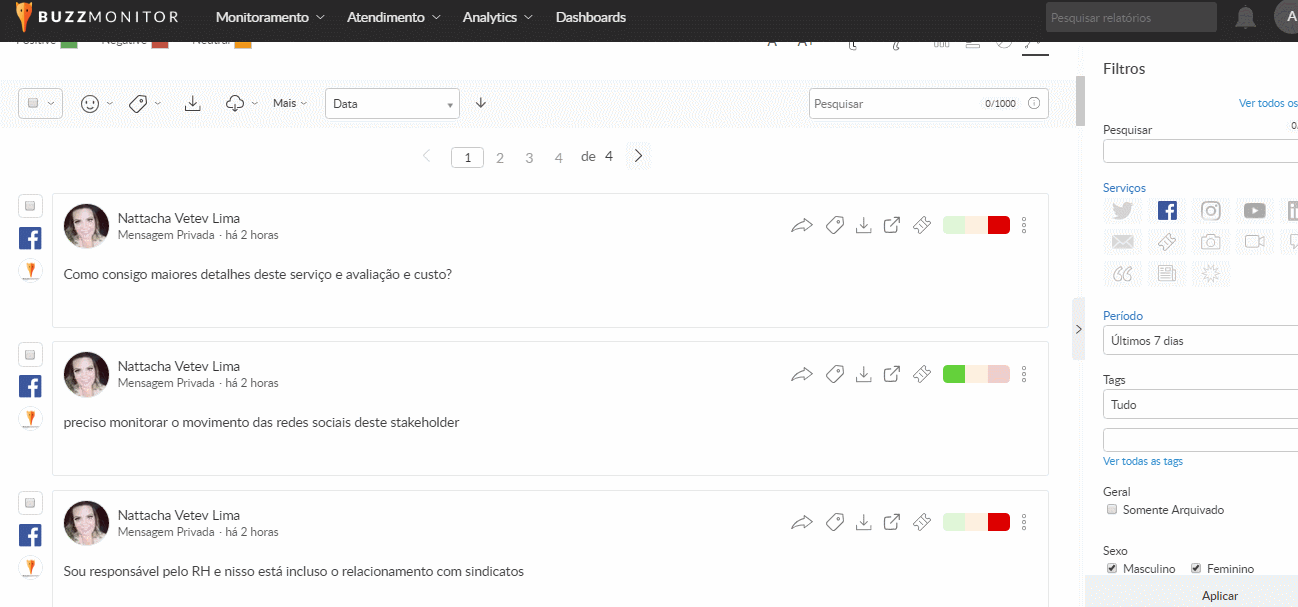The height and width of the screenshot is (607, 1298).
Task: Click the share arrow on first message
Action: 802,226
